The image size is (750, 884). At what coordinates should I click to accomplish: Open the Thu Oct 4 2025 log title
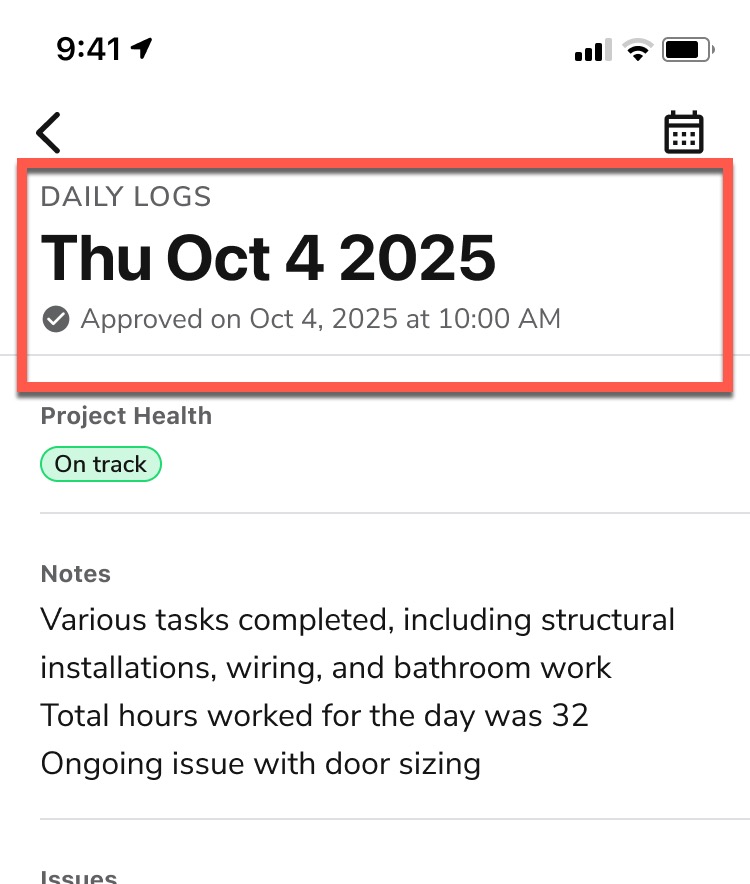point(268,257)
